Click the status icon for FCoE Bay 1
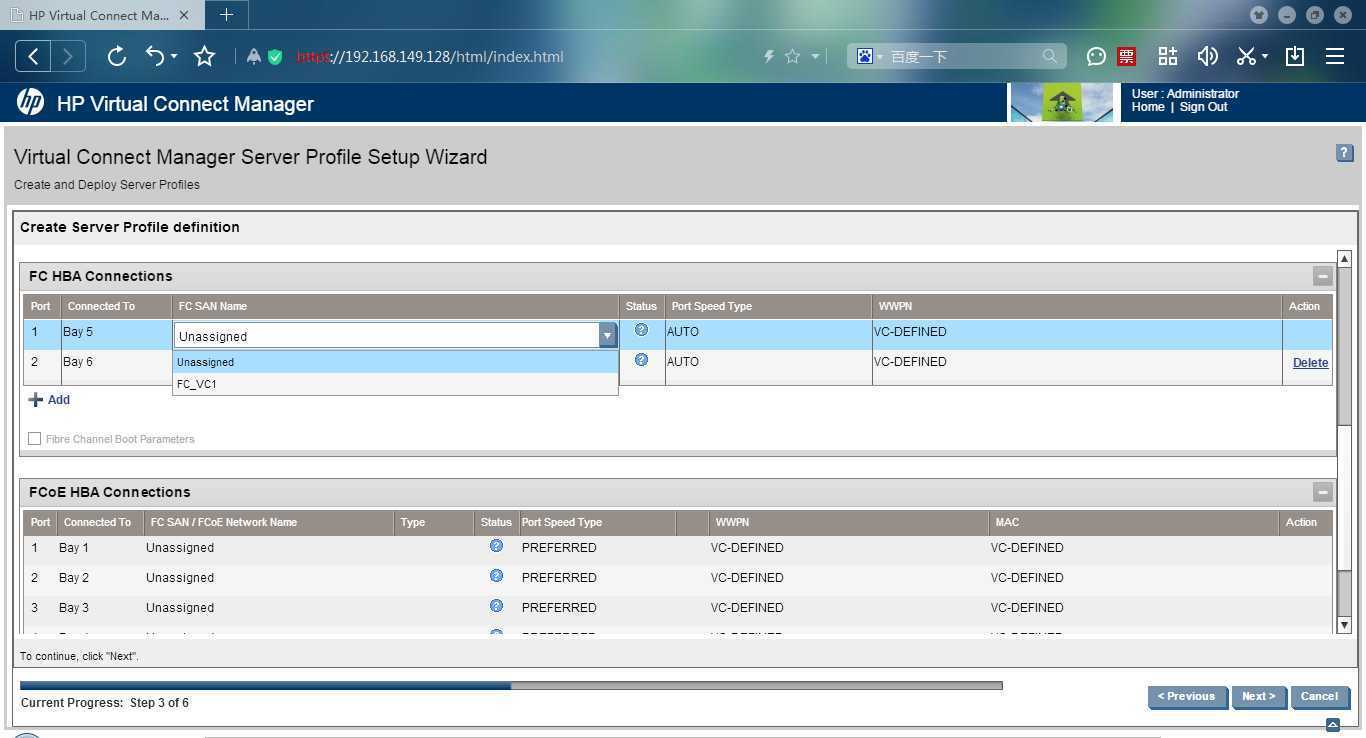The height and width of the screenshot is (738, 1366). 496,546
